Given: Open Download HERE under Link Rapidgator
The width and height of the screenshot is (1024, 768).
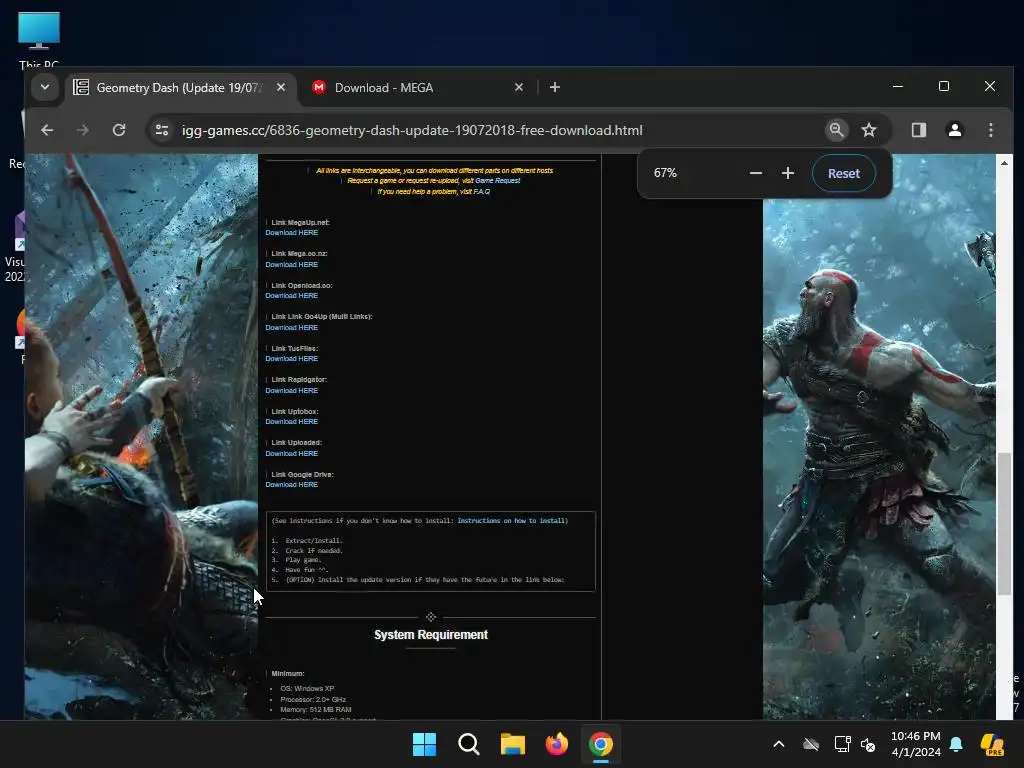Looking at the screenshot, I should point(292,391).
